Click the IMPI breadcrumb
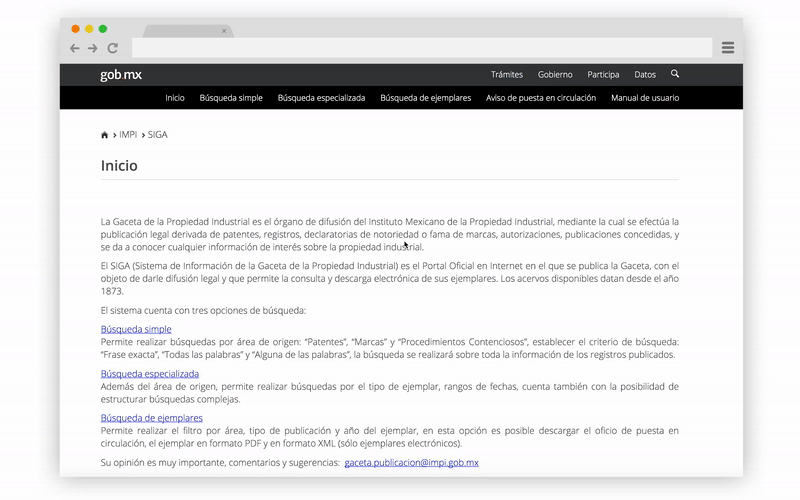The width and height of the screenshot is (800, 500). click(x=128, y=135)
